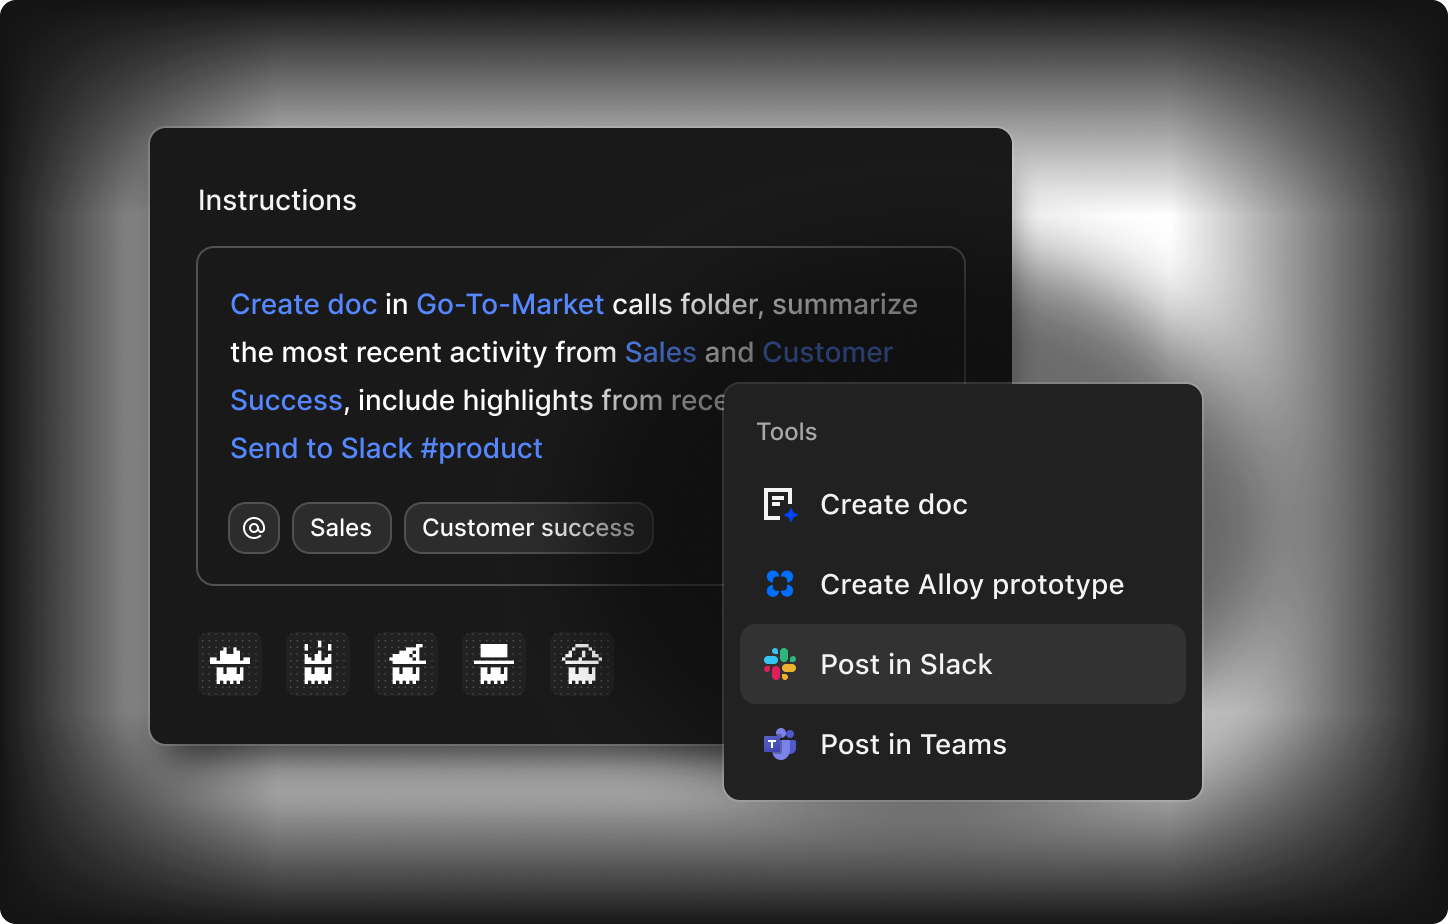Click the blue Sales mention in instructions text
Viewport: 1448px width, 924px height.
[x=660, y=352]
